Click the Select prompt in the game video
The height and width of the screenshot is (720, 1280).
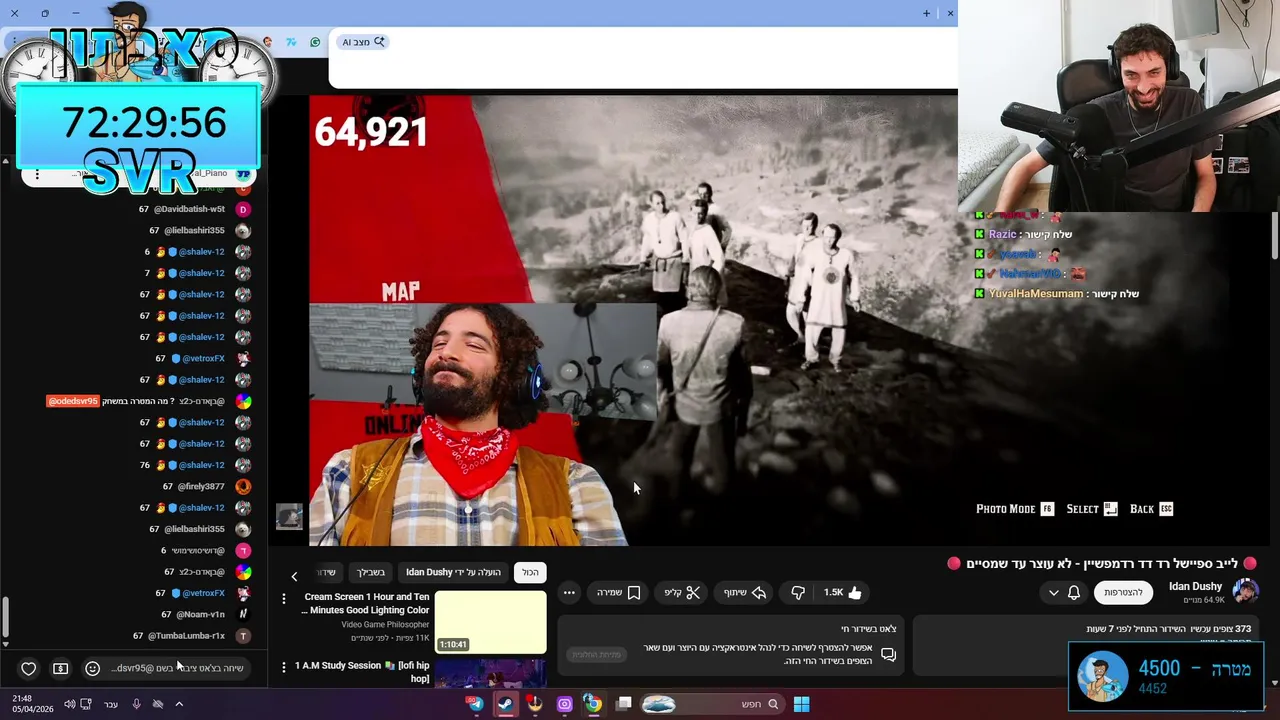(1092, 509)
